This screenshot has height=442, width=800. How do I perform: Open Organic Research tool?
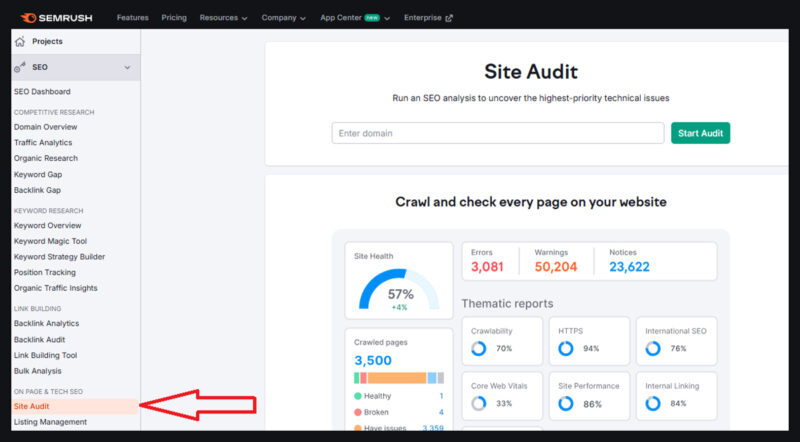46,158
